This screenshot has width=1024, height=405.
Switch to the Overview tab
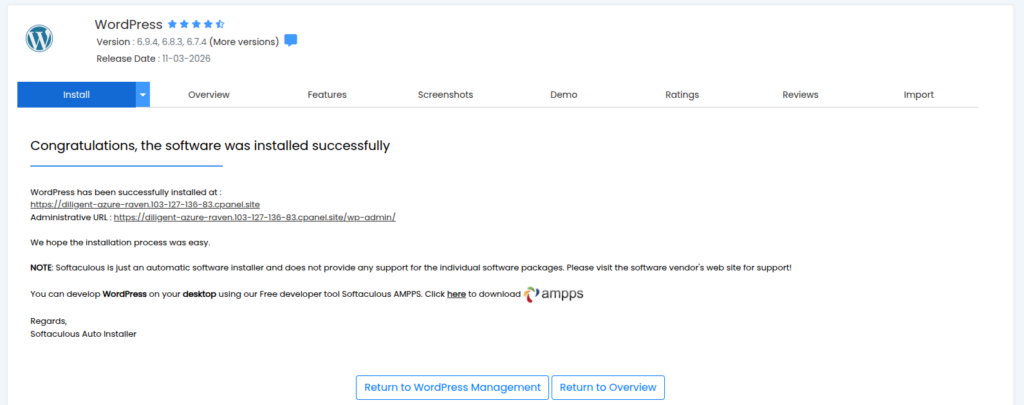click(209, 95)
